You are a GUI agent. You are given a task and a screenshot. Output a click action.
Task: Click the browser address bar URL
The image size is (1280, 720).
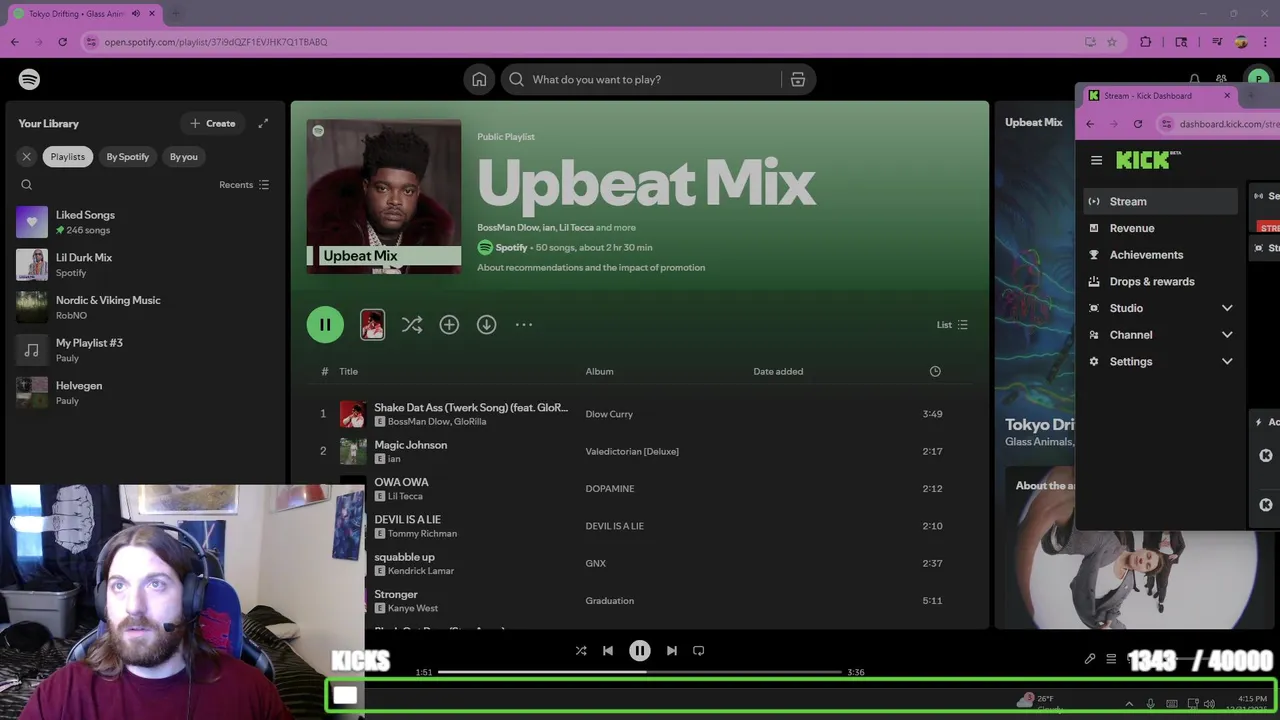[x=216, y=42]
